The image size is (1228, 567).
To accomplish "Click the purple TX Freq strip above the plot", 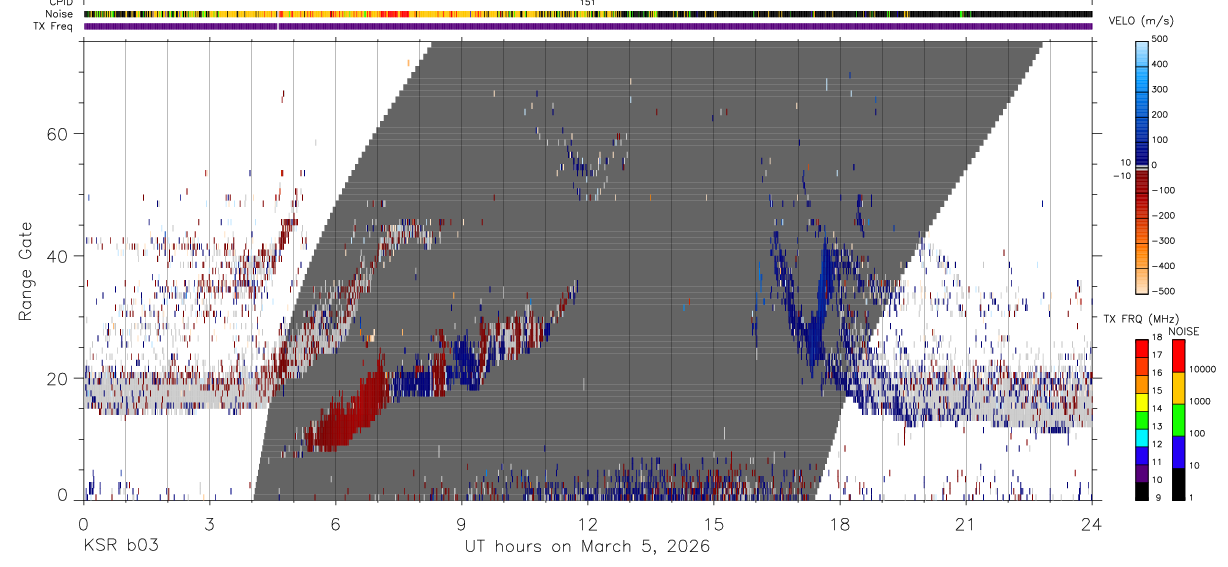I will point(587,26).
